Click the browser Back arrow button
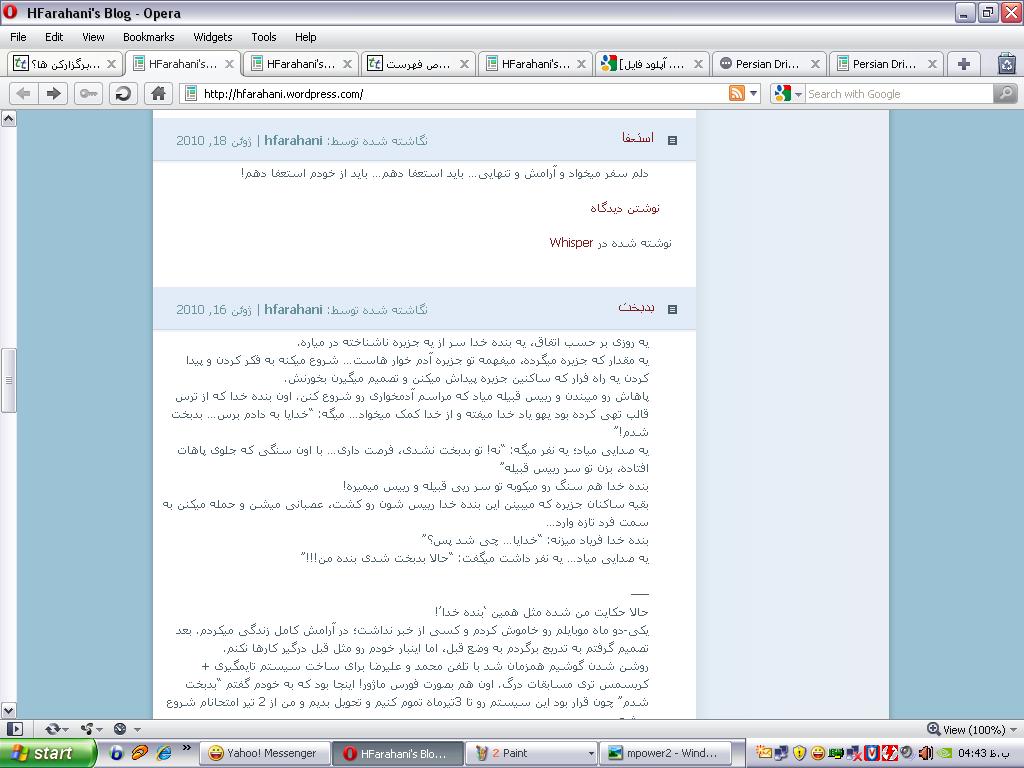The height and width of the screenshot is (768, 1024). (x=23, y=93)
